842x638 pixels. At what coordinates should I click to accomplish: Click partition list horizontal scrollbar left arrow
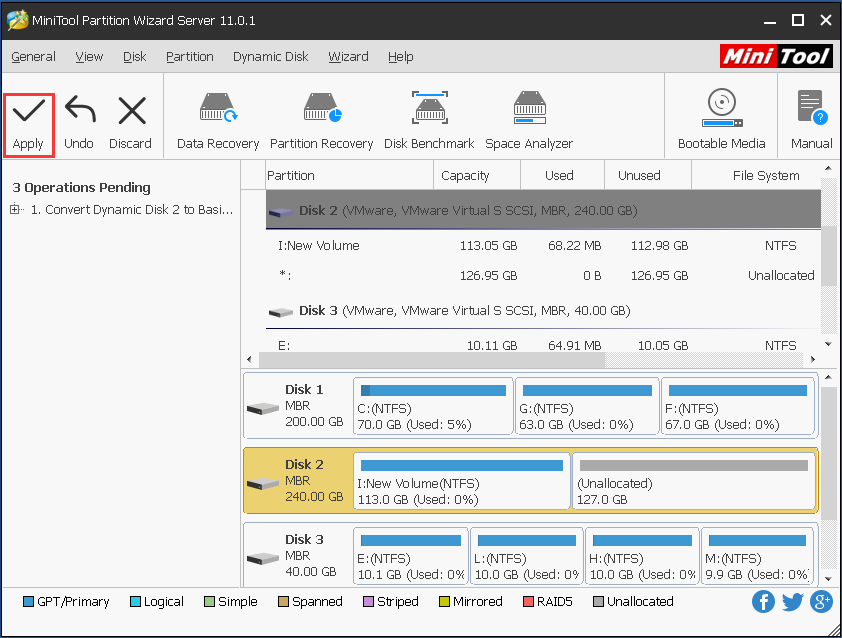tap(249, 359)
